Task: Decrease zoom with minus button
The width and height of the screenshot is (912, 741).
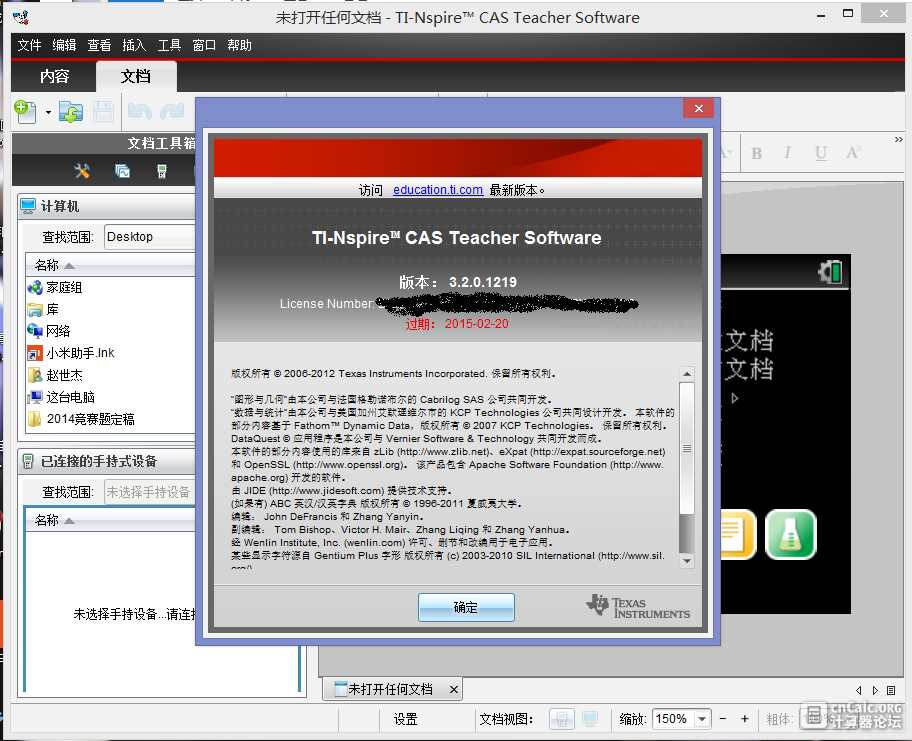Action: 723,719
